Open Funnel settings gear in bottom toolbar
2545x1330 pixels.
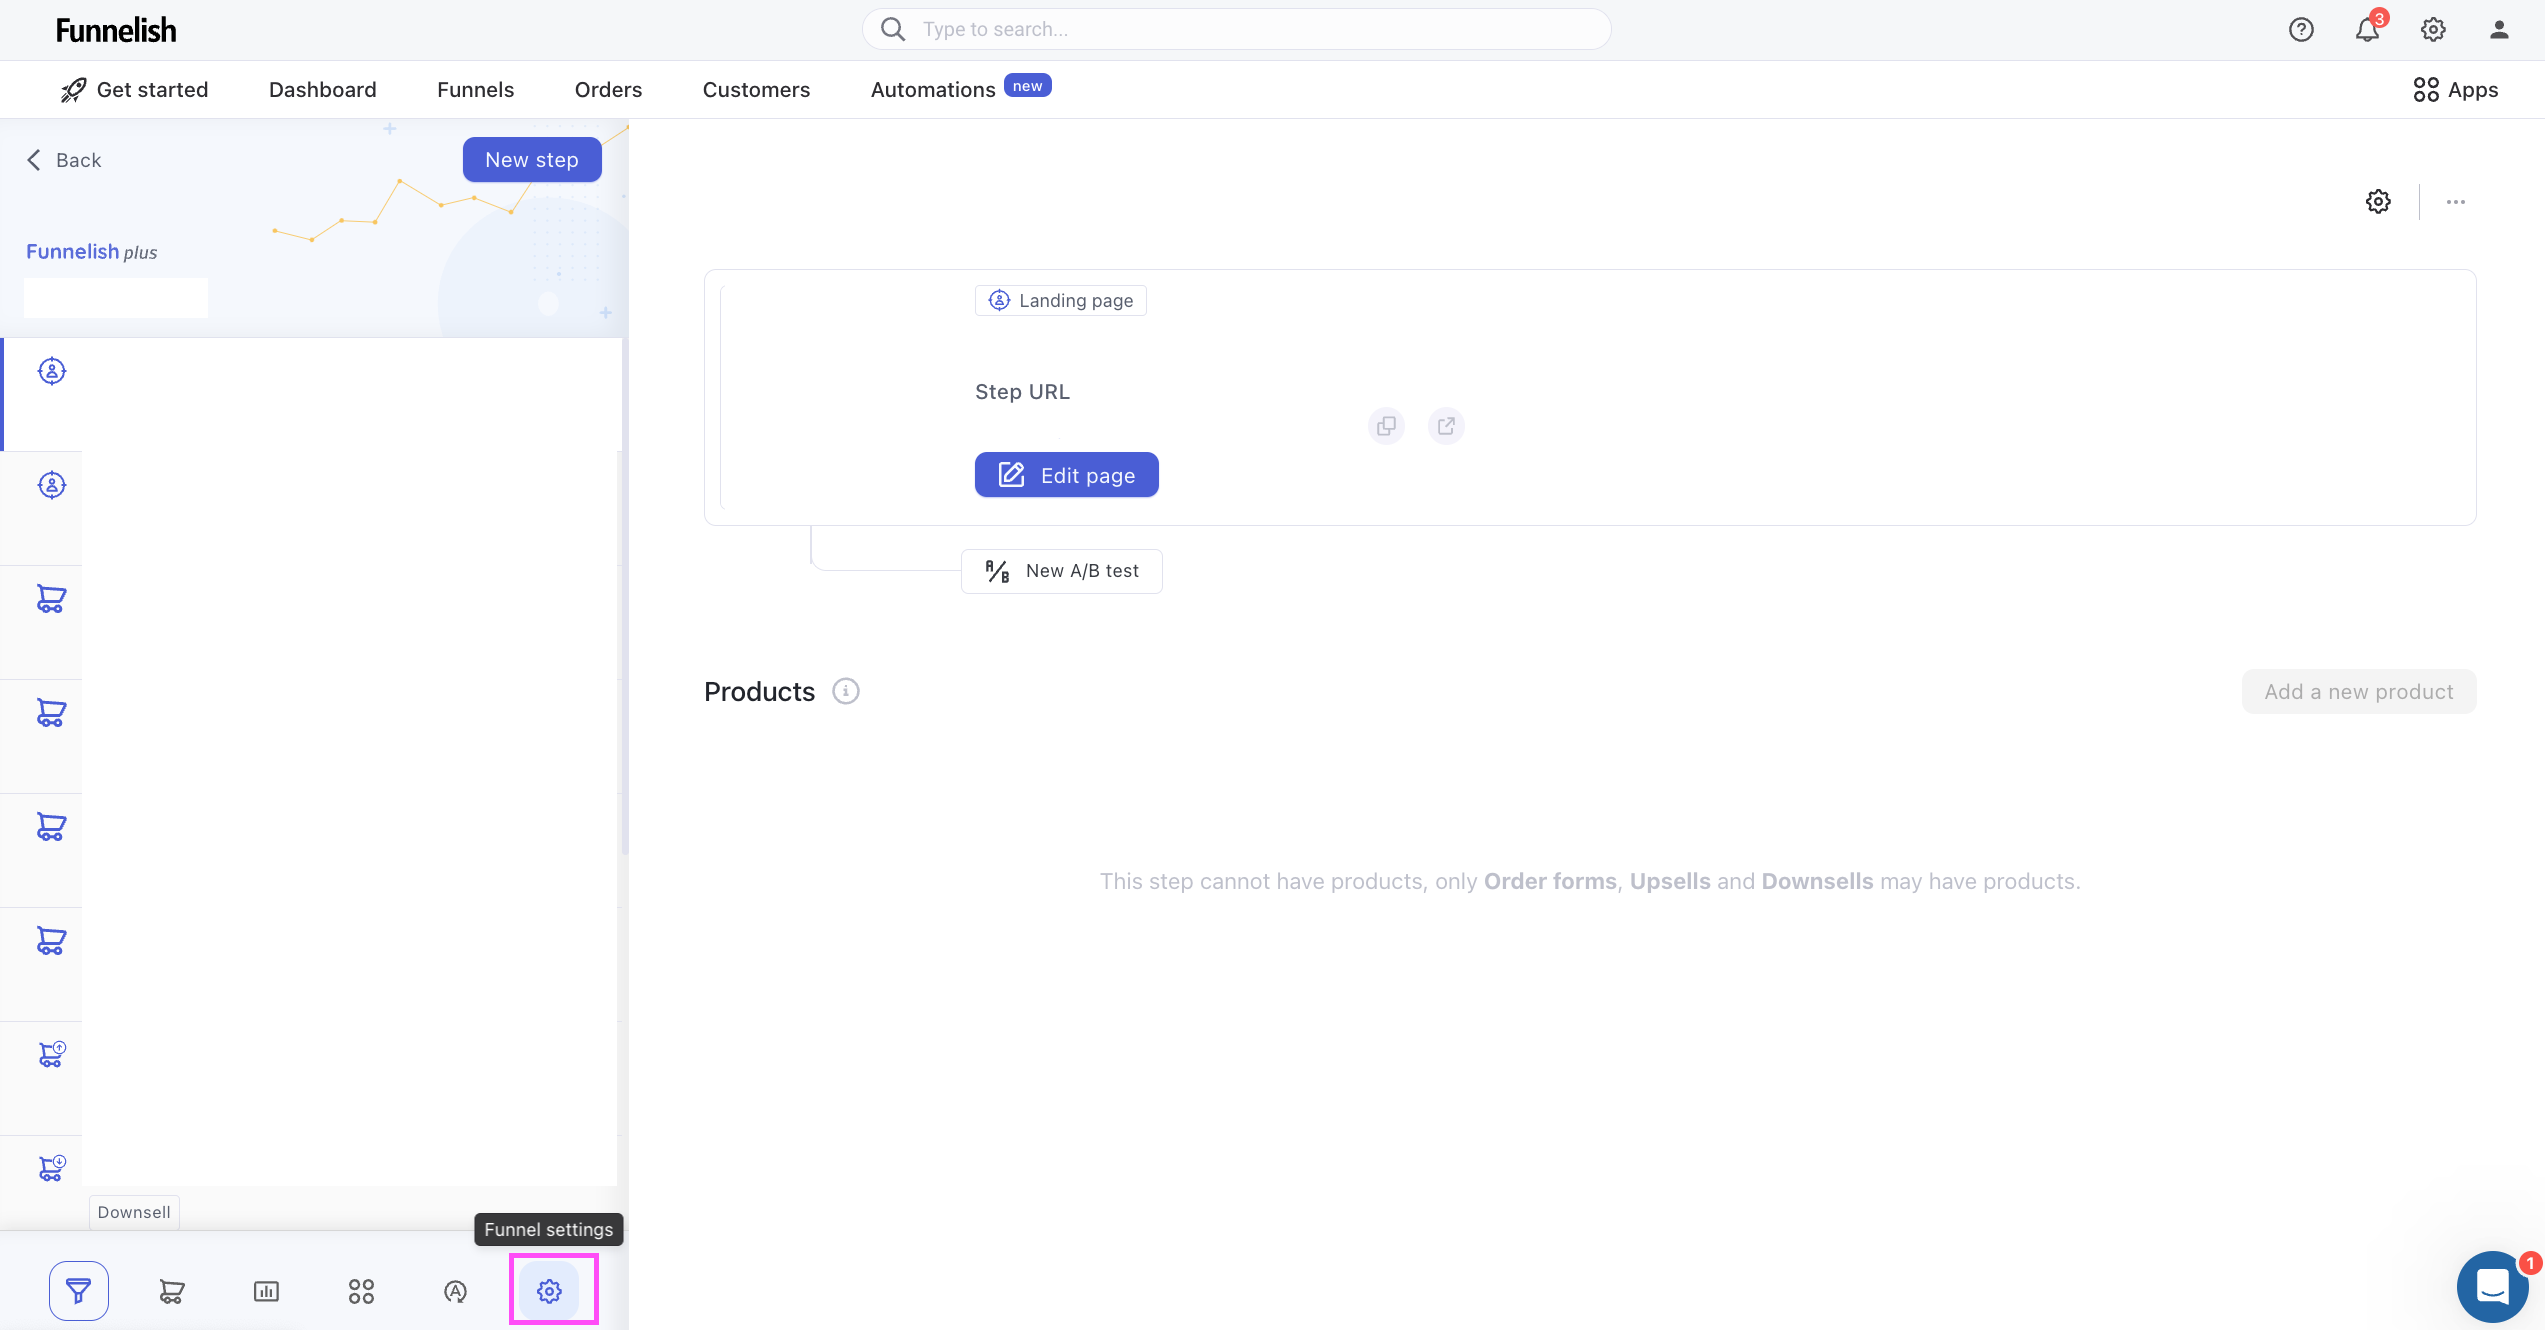coord(549,1291)
